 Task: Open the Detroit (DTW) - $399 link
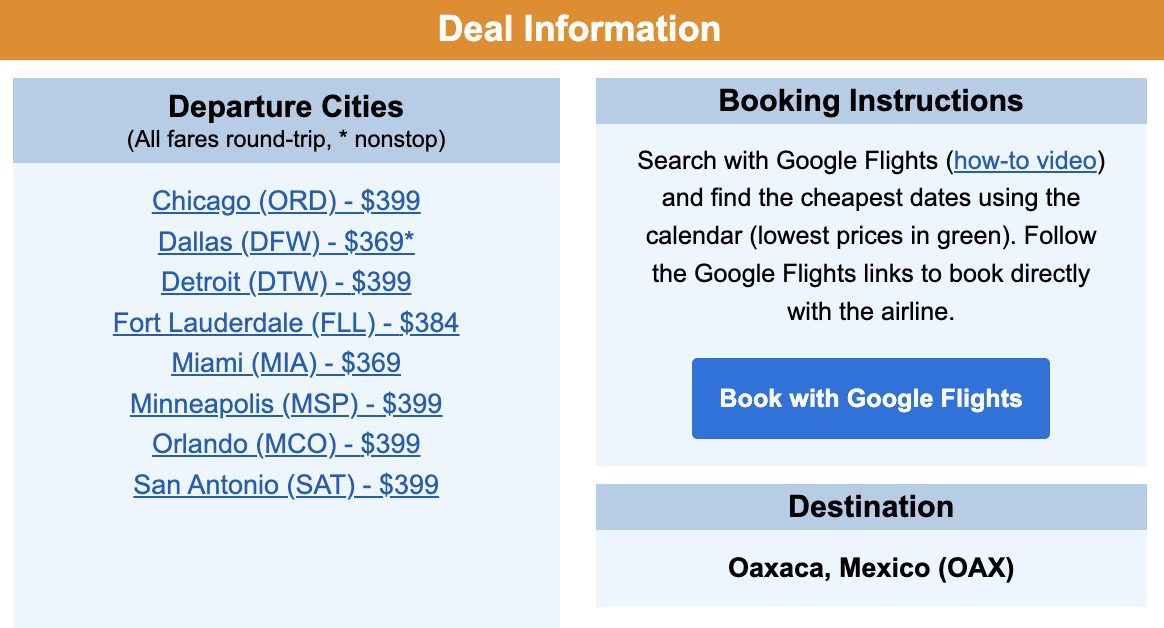click(x=286, y=283)
